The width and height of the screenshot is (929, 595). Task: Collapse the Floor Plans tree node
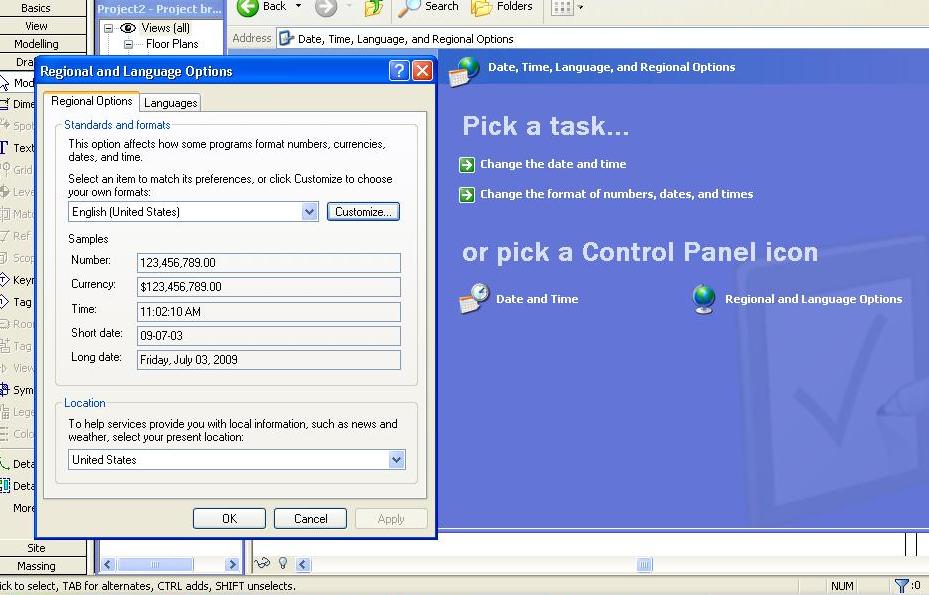(128, 44)
